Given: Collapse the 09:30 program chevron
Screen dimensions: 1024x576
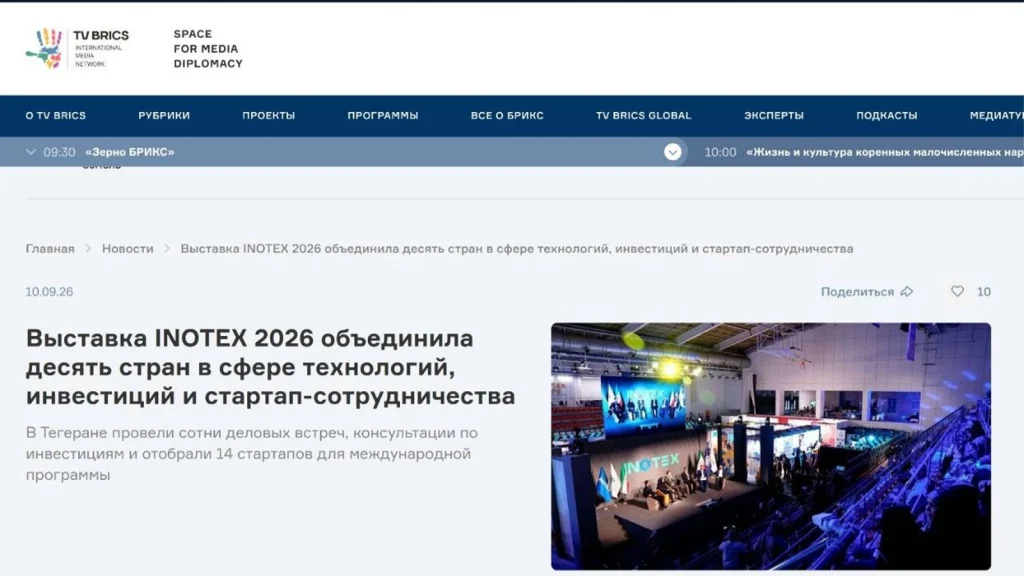Looking at the screenshot, I should coord(31,152).
